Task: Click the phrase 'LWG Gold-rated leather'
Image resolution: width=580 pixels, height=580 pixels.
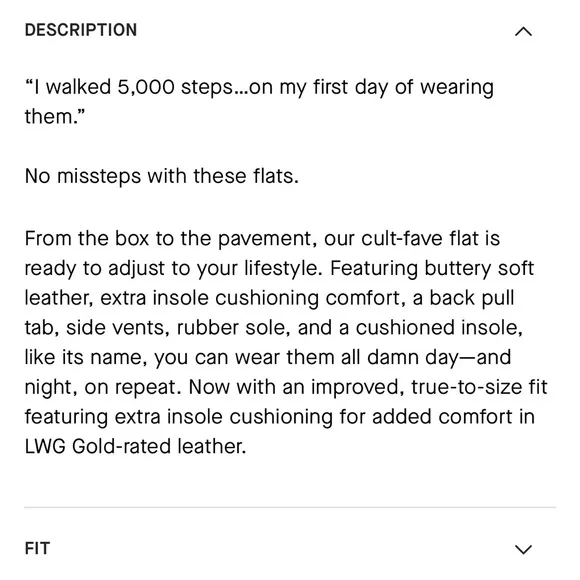Action: 134,446
